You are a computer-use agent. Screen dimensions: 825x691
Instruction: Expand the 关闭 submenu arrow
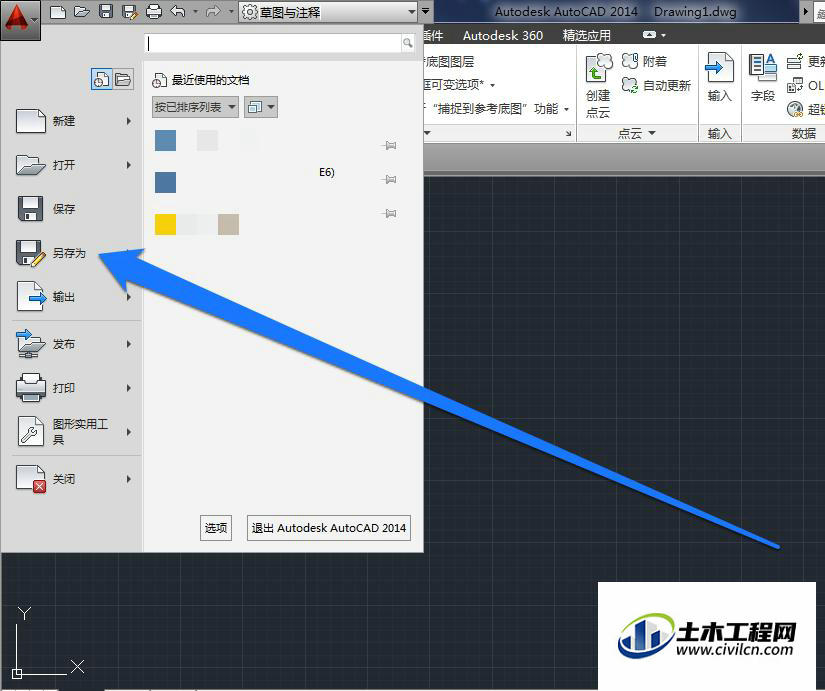point(128,479)
